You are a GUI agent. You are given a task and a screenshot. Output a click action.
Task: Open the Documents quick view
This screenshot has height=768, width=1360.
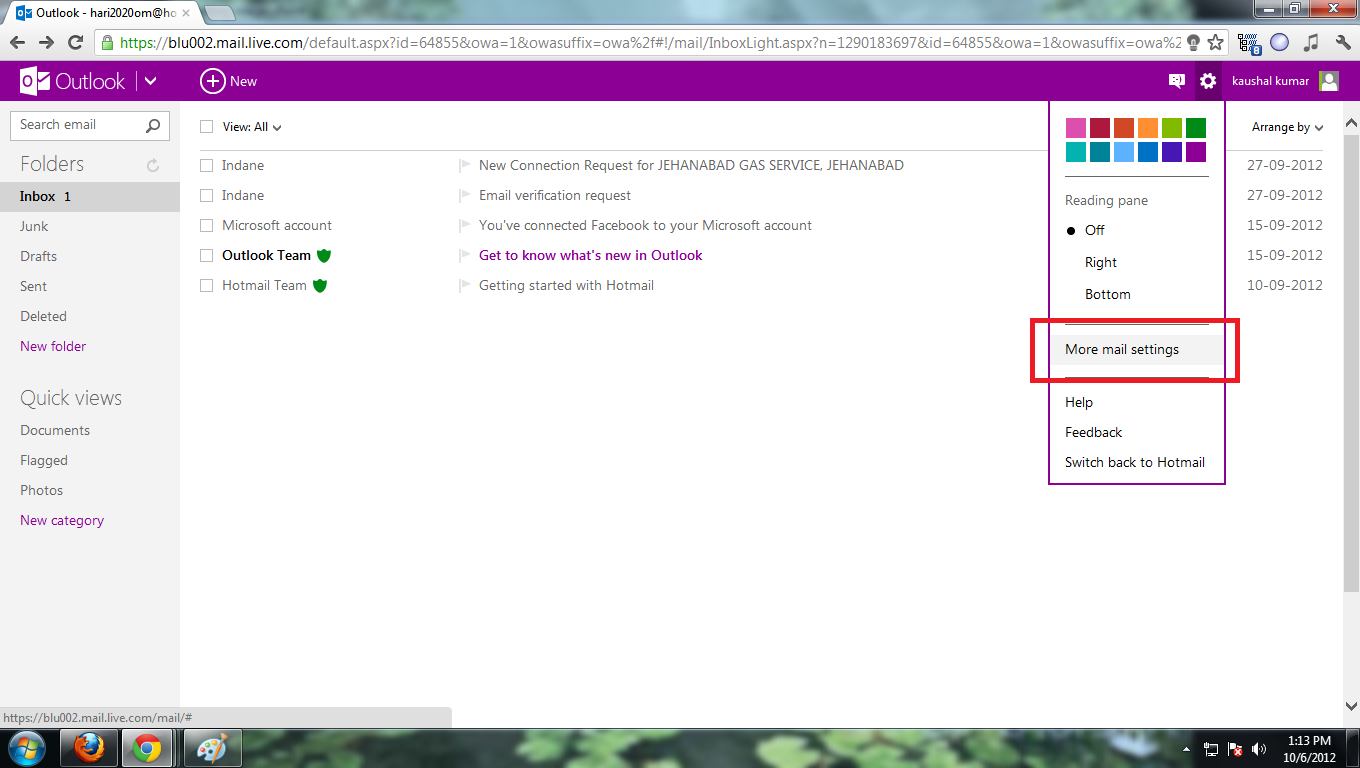(x=55, y=430)
